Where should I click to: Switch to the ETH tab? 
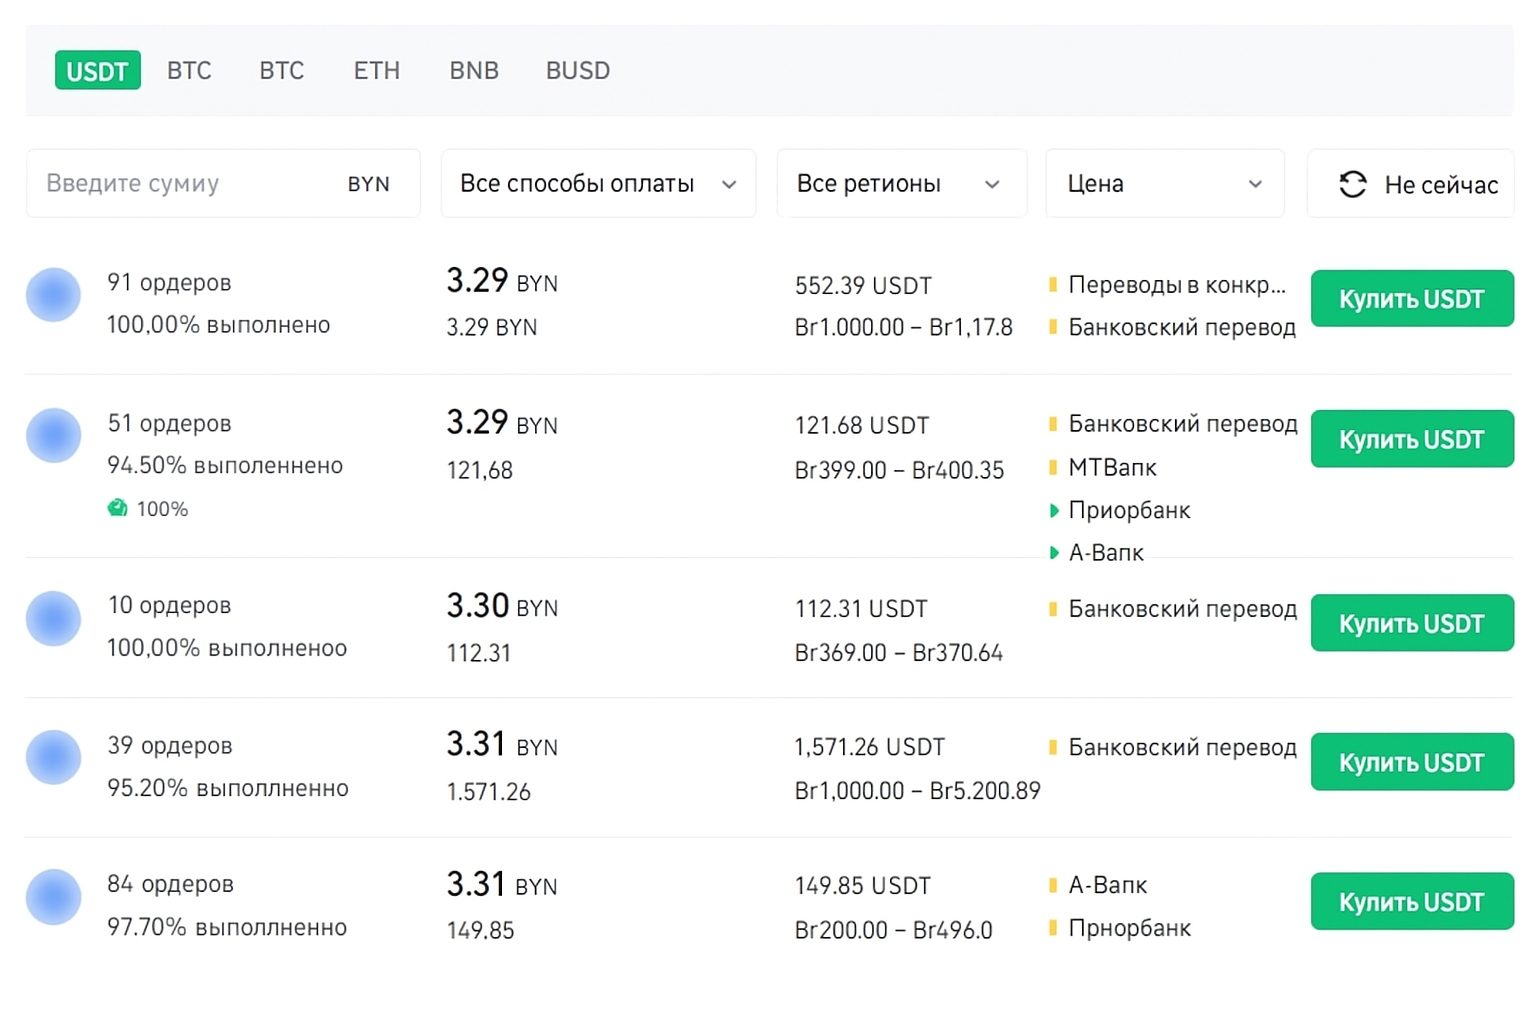pyautogui.click(x=377, y=71)
